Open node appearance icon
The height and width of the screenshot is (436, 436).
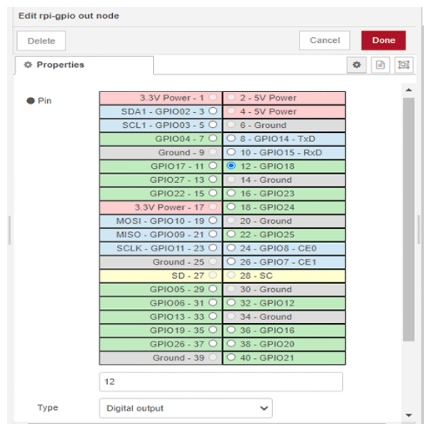coord(404,65)
